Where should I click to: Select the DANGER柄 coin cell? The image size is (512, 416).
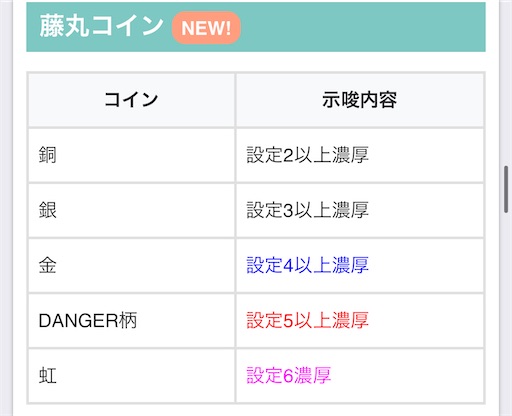pyautogui.click(x=131, y=321)
